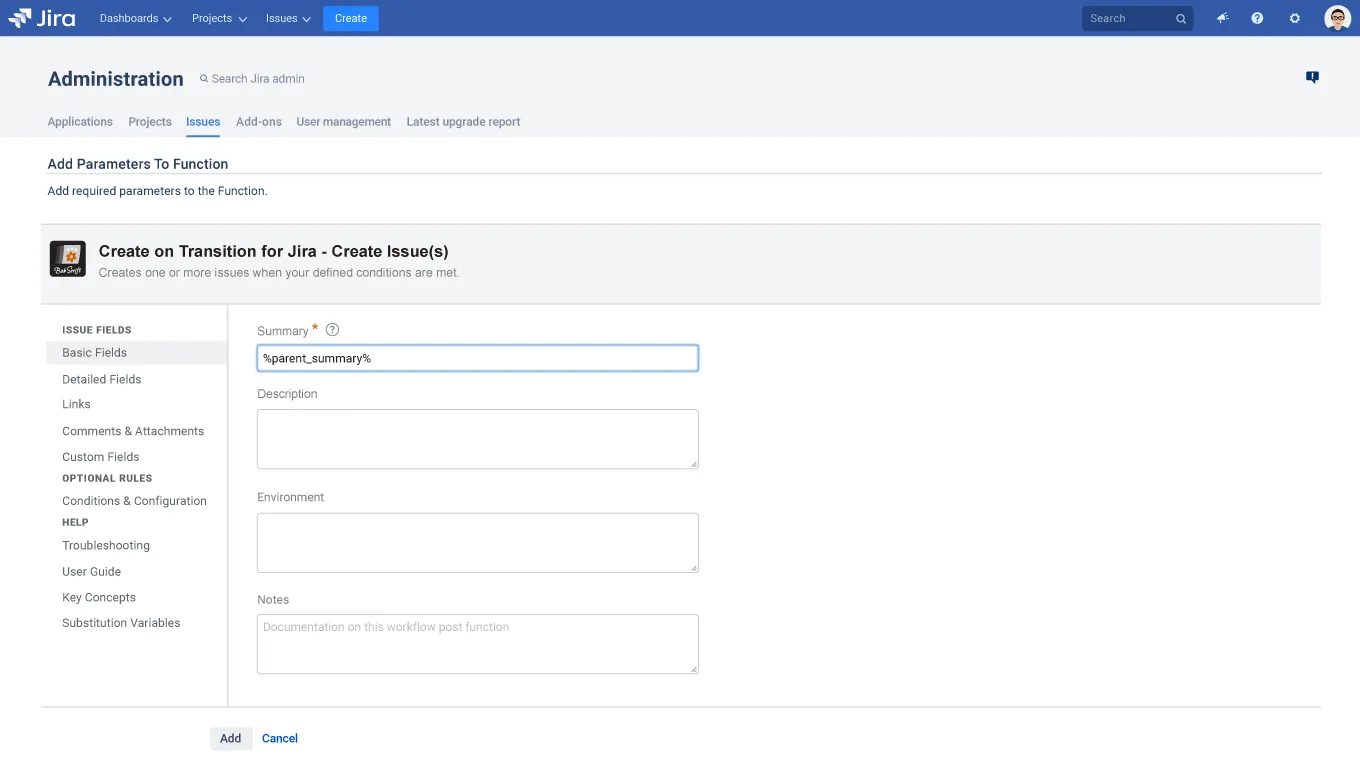Open the Latest upgrade report tab

pos(463,121)
